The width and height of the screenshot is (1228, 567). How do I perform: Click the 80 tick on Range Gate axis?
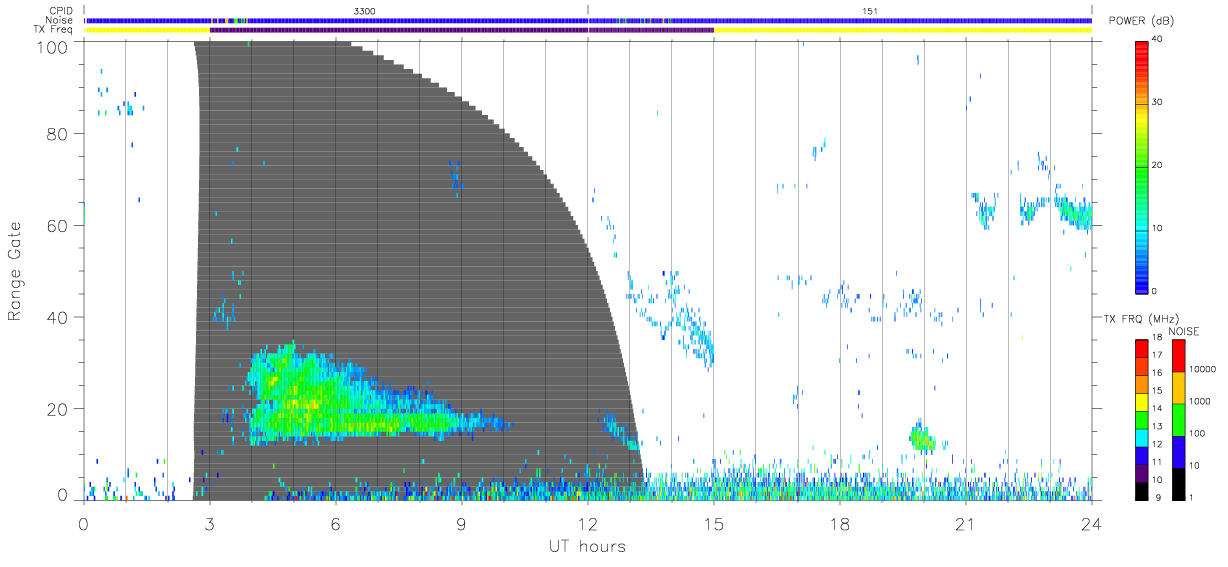(x=59, y=134)
